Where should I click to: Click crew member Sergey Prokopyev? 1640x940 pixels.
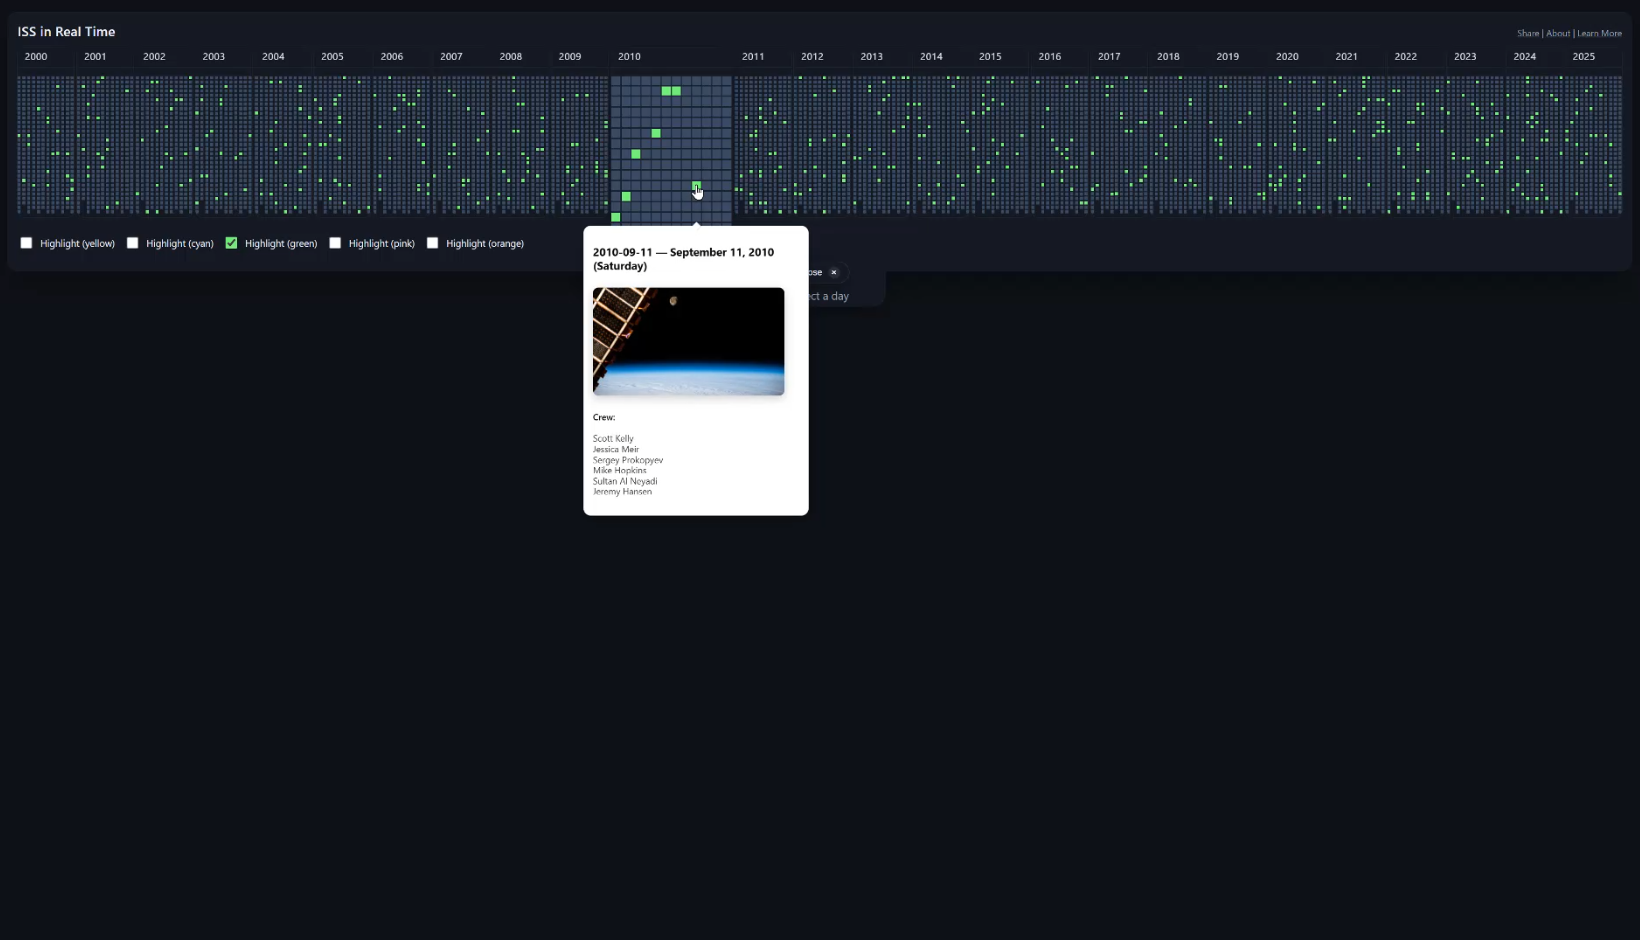tap(628, 460)
